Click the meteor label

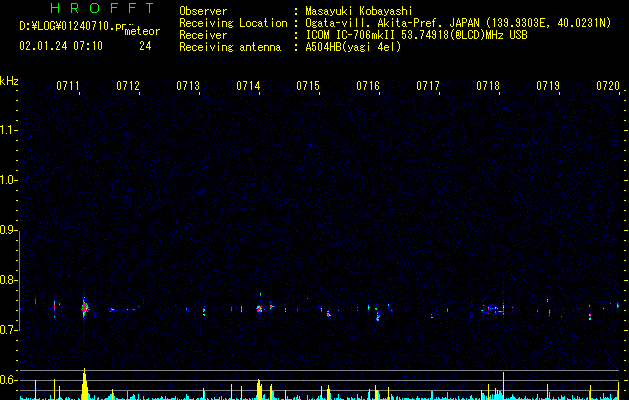pyautogui.click(x=142, y=31)
